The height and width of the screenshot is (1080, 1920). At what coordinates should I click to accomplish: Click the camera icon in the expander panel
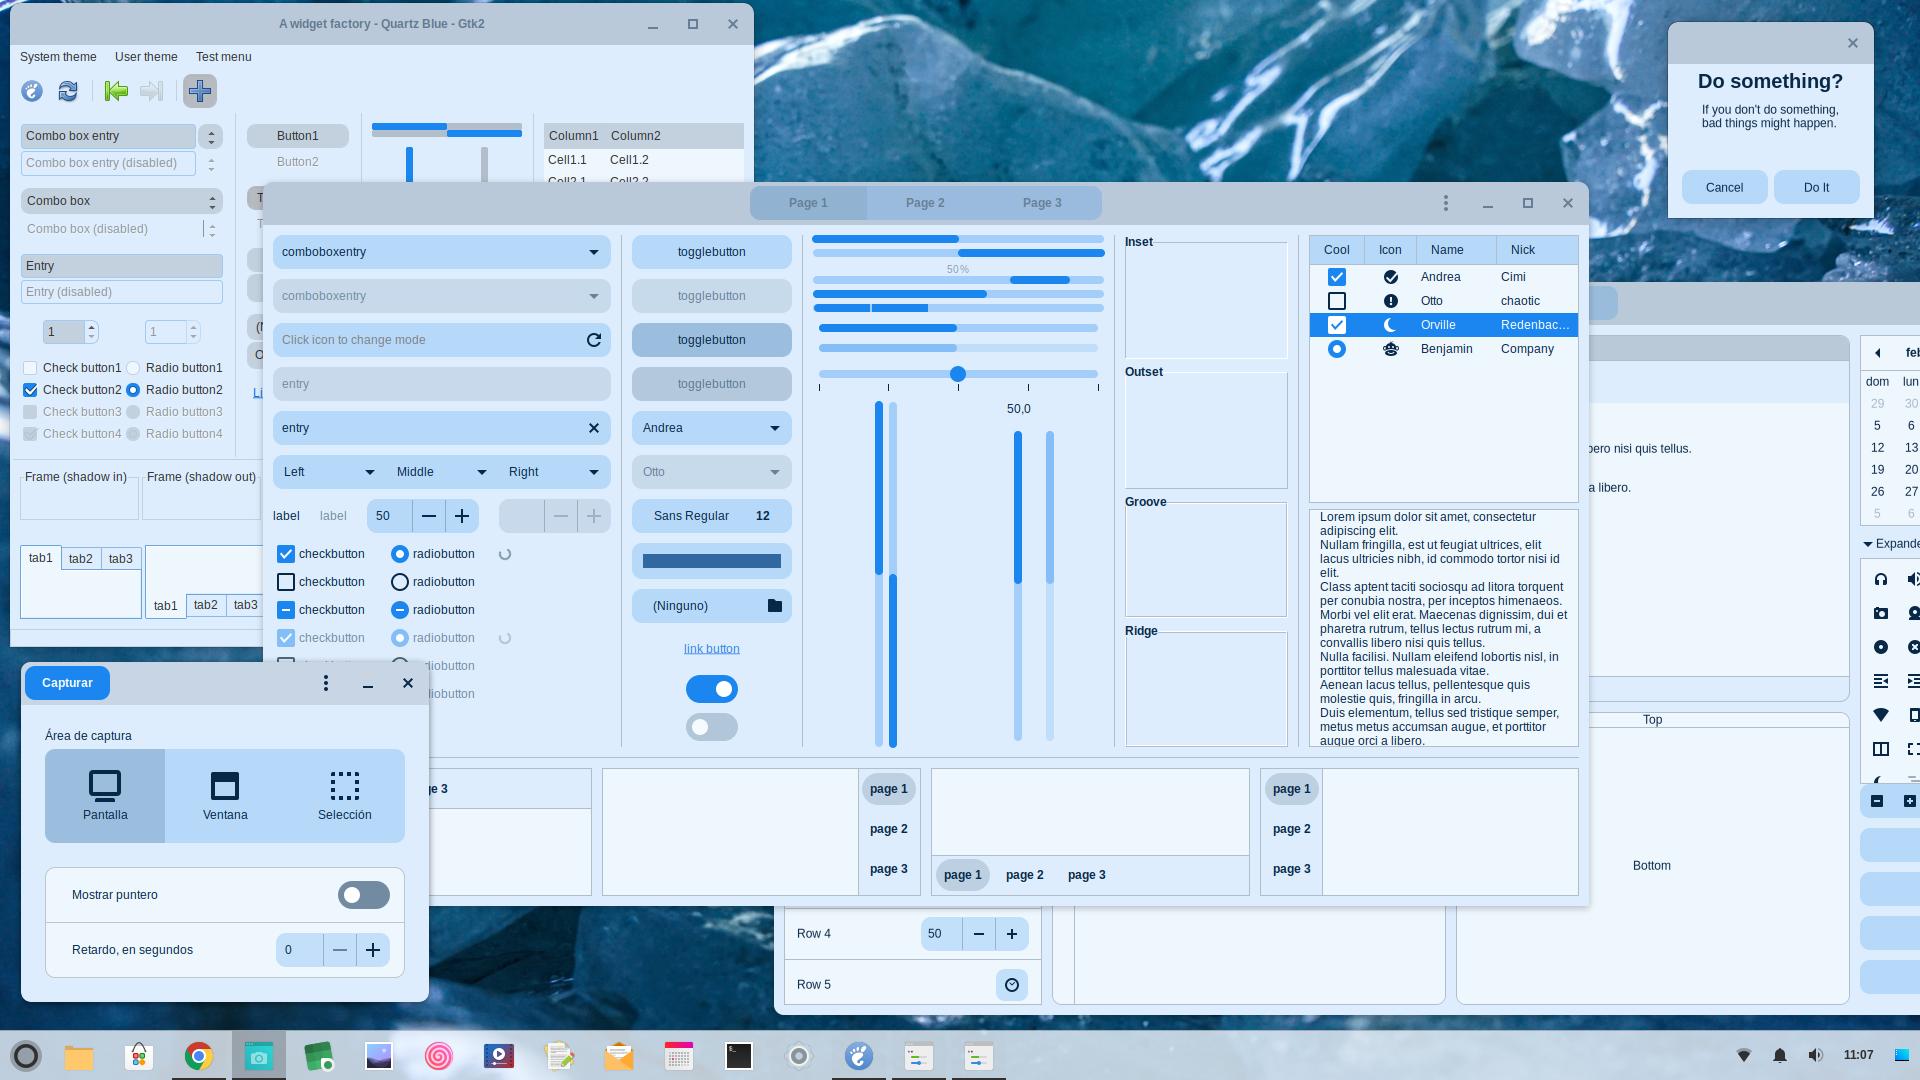click(1881, 613)
